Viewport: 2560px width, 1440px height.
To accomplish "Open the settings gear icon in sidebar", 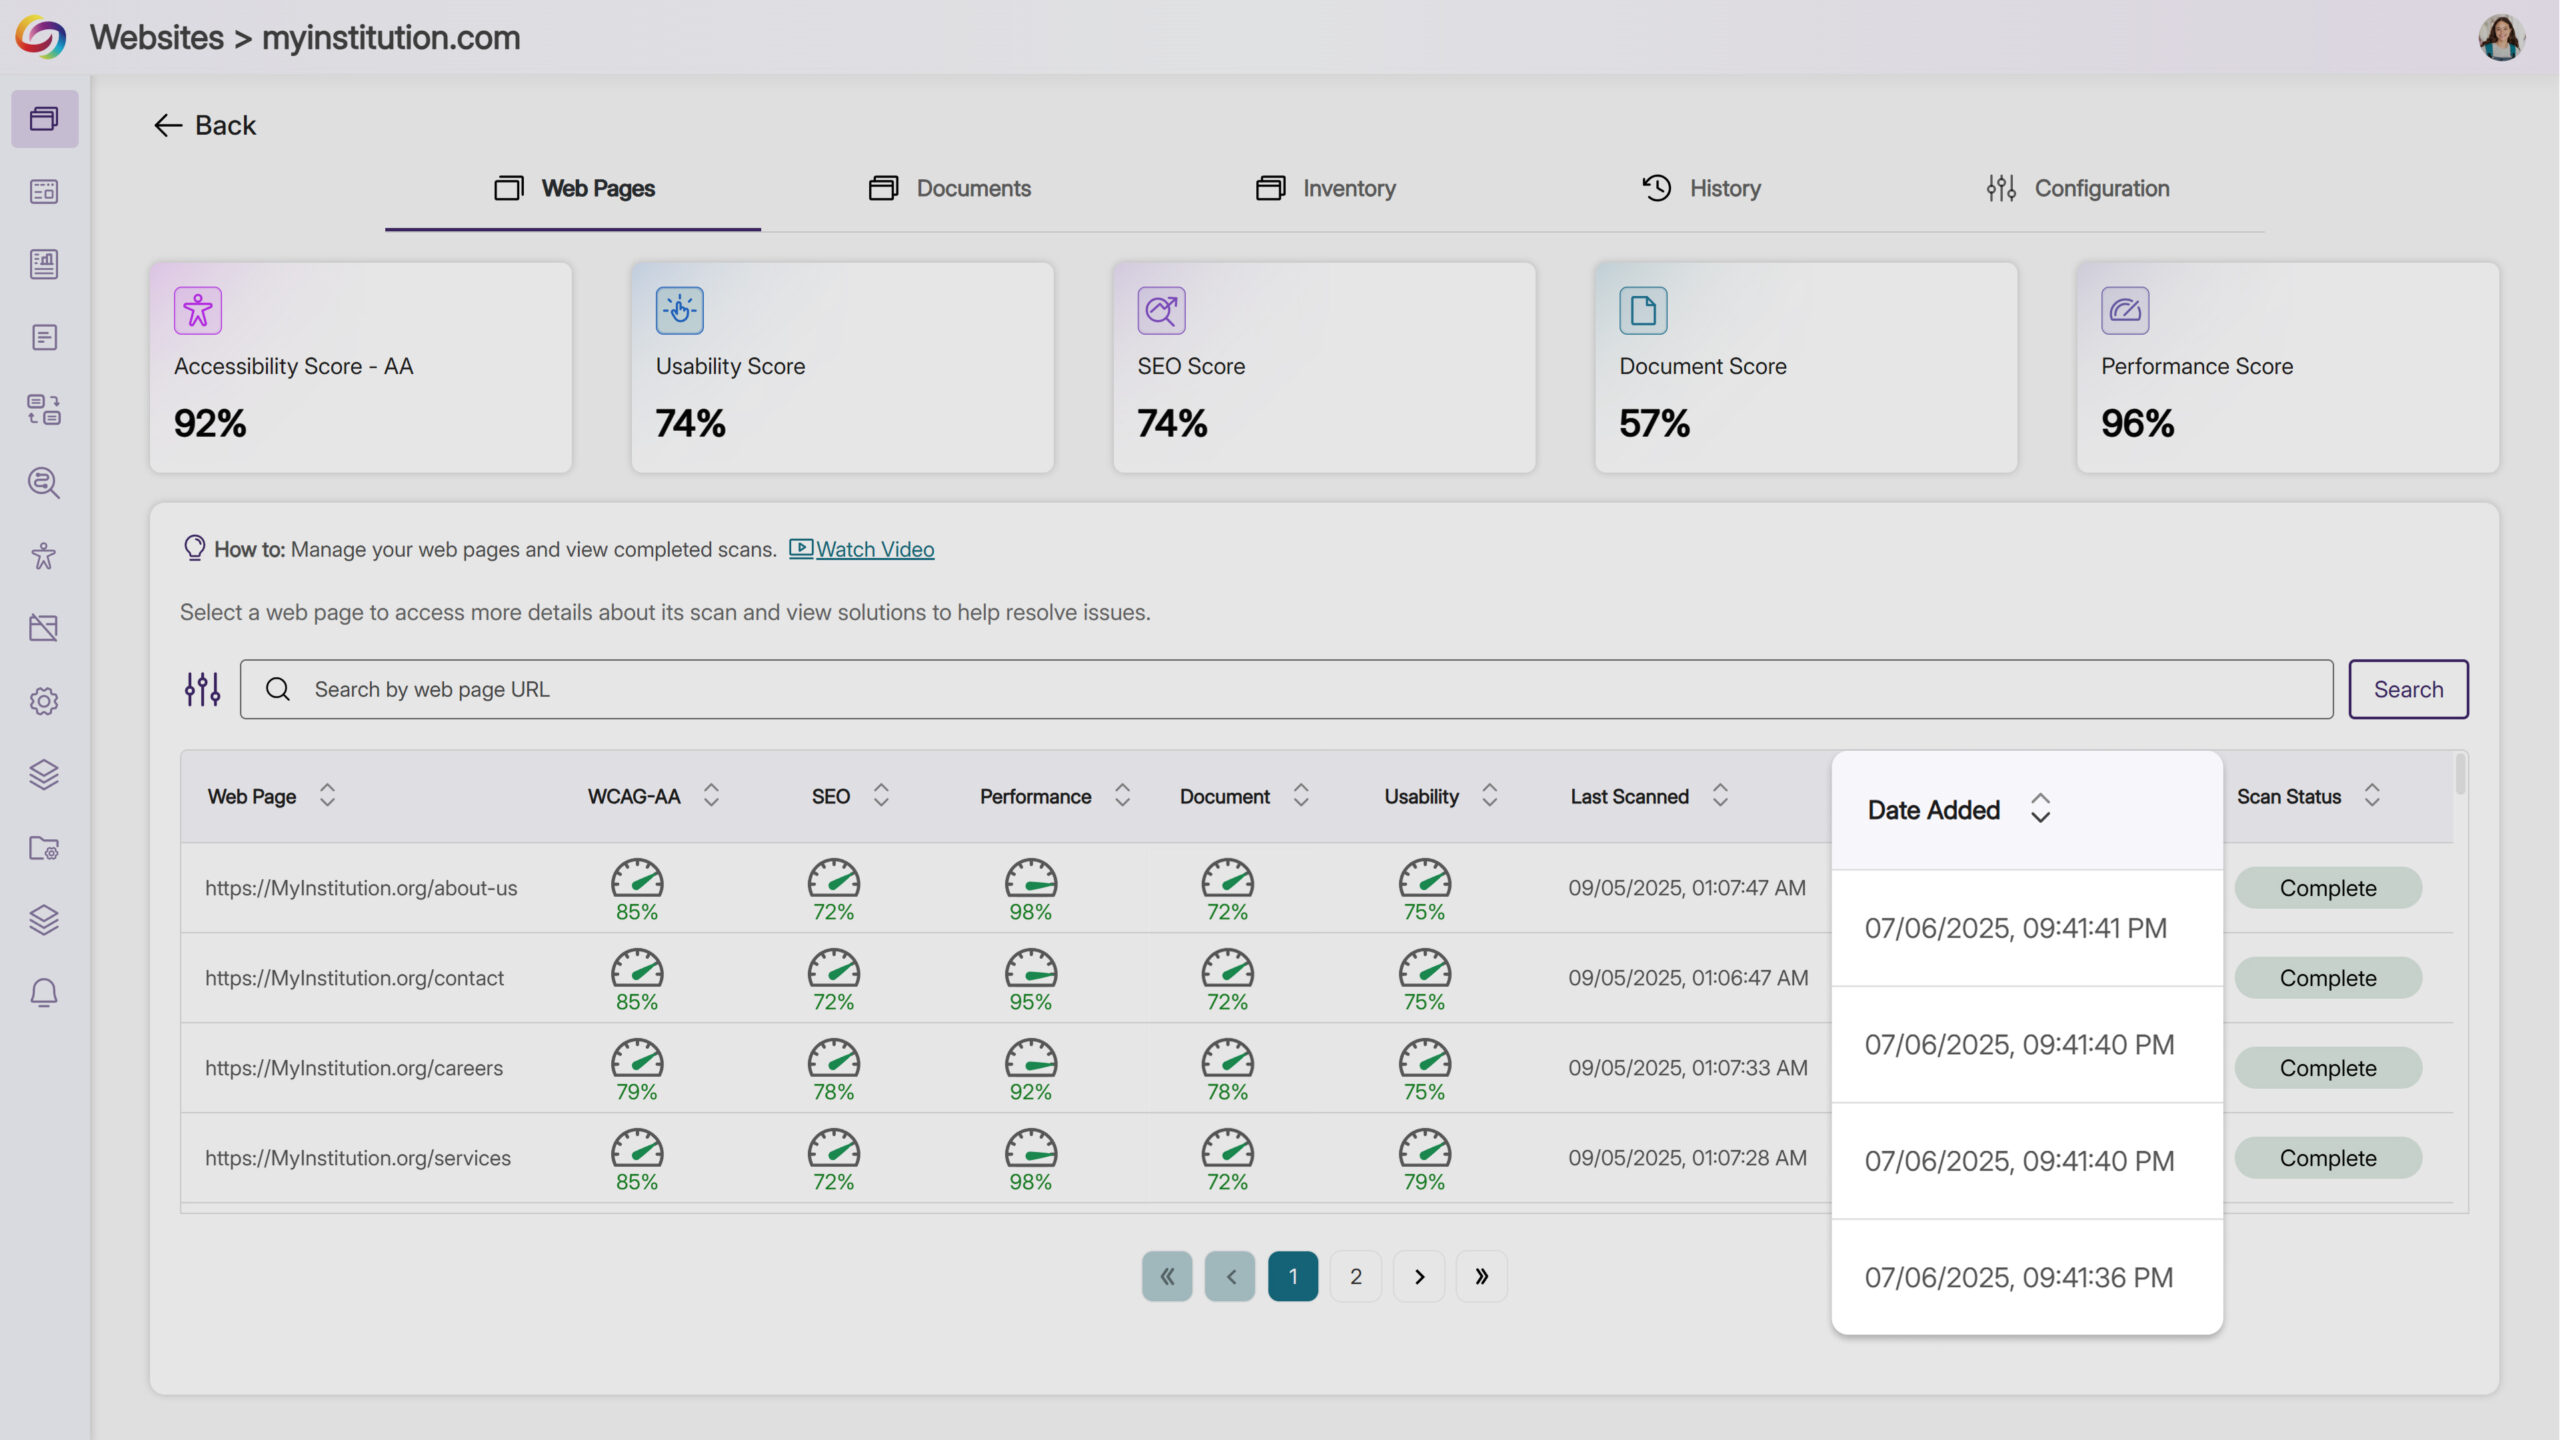I will pyautogui.click(x=44, y=701).
